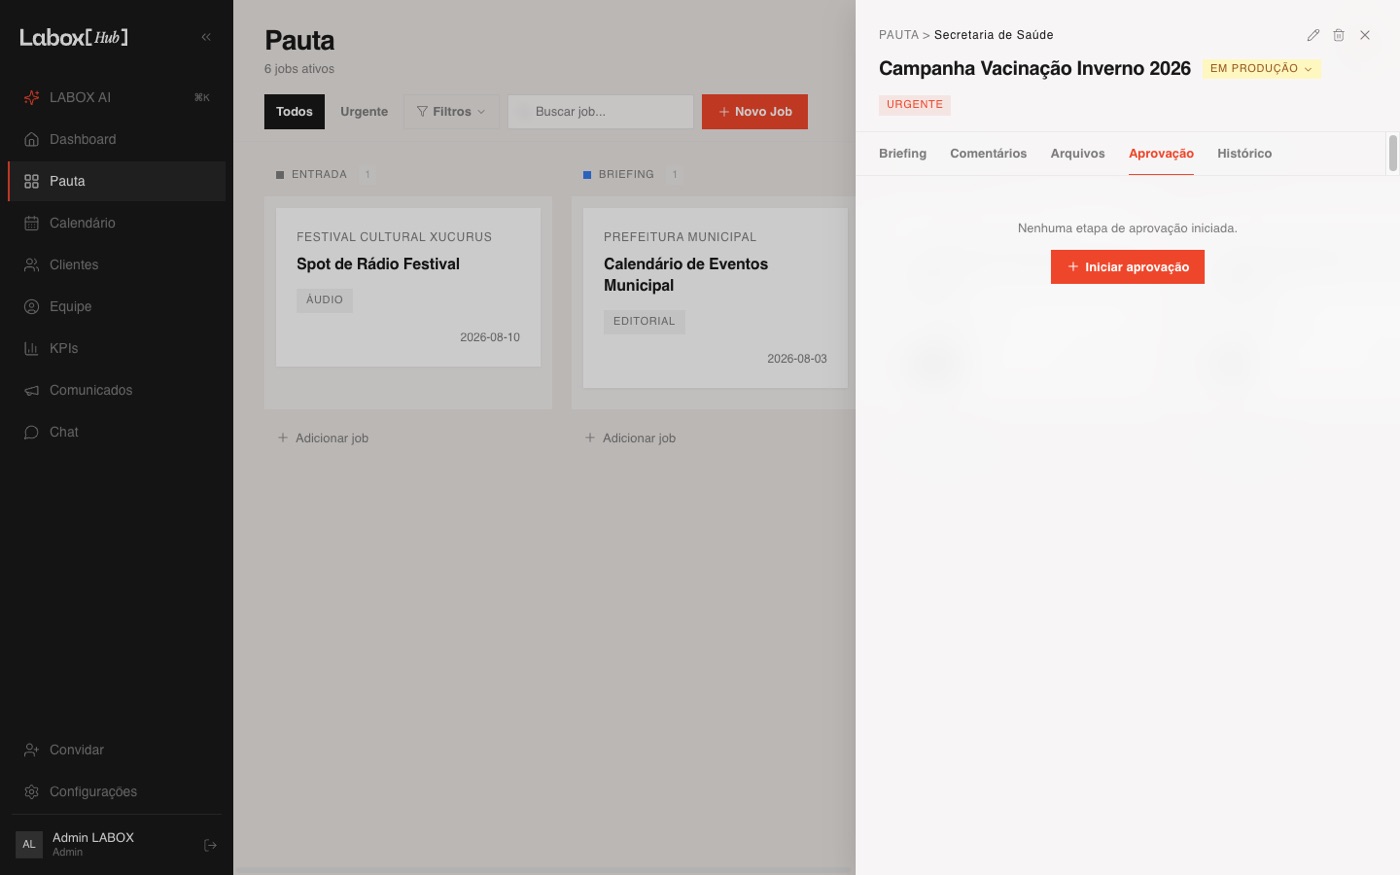Click 'Campanha Vacinação Inverno 2026' title
This screenshot has width=1400, height=875.
pyautogui.click(x=1035, y=68)
